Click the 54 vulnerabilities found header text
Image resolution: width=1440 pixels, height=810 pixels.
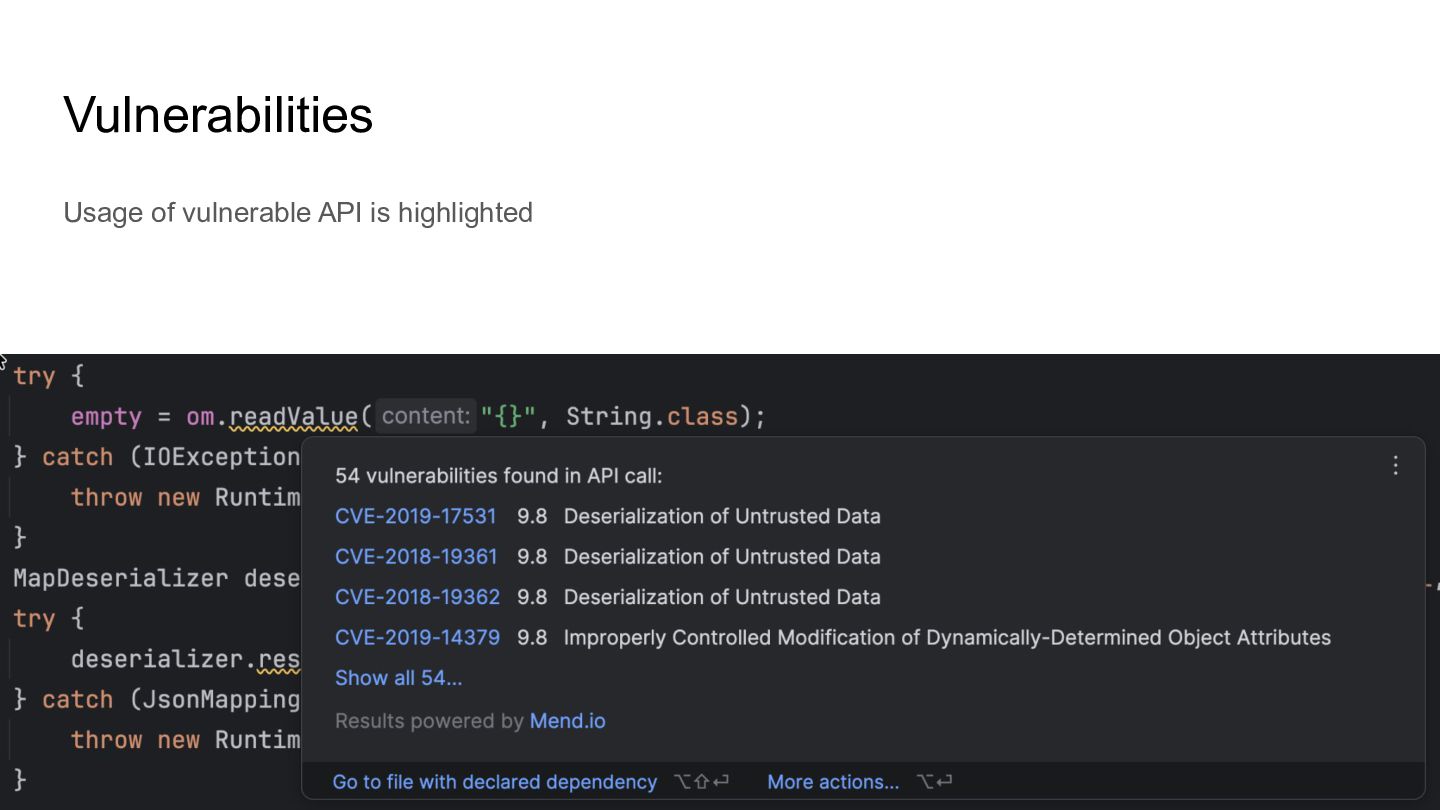(x=498, y=476)
